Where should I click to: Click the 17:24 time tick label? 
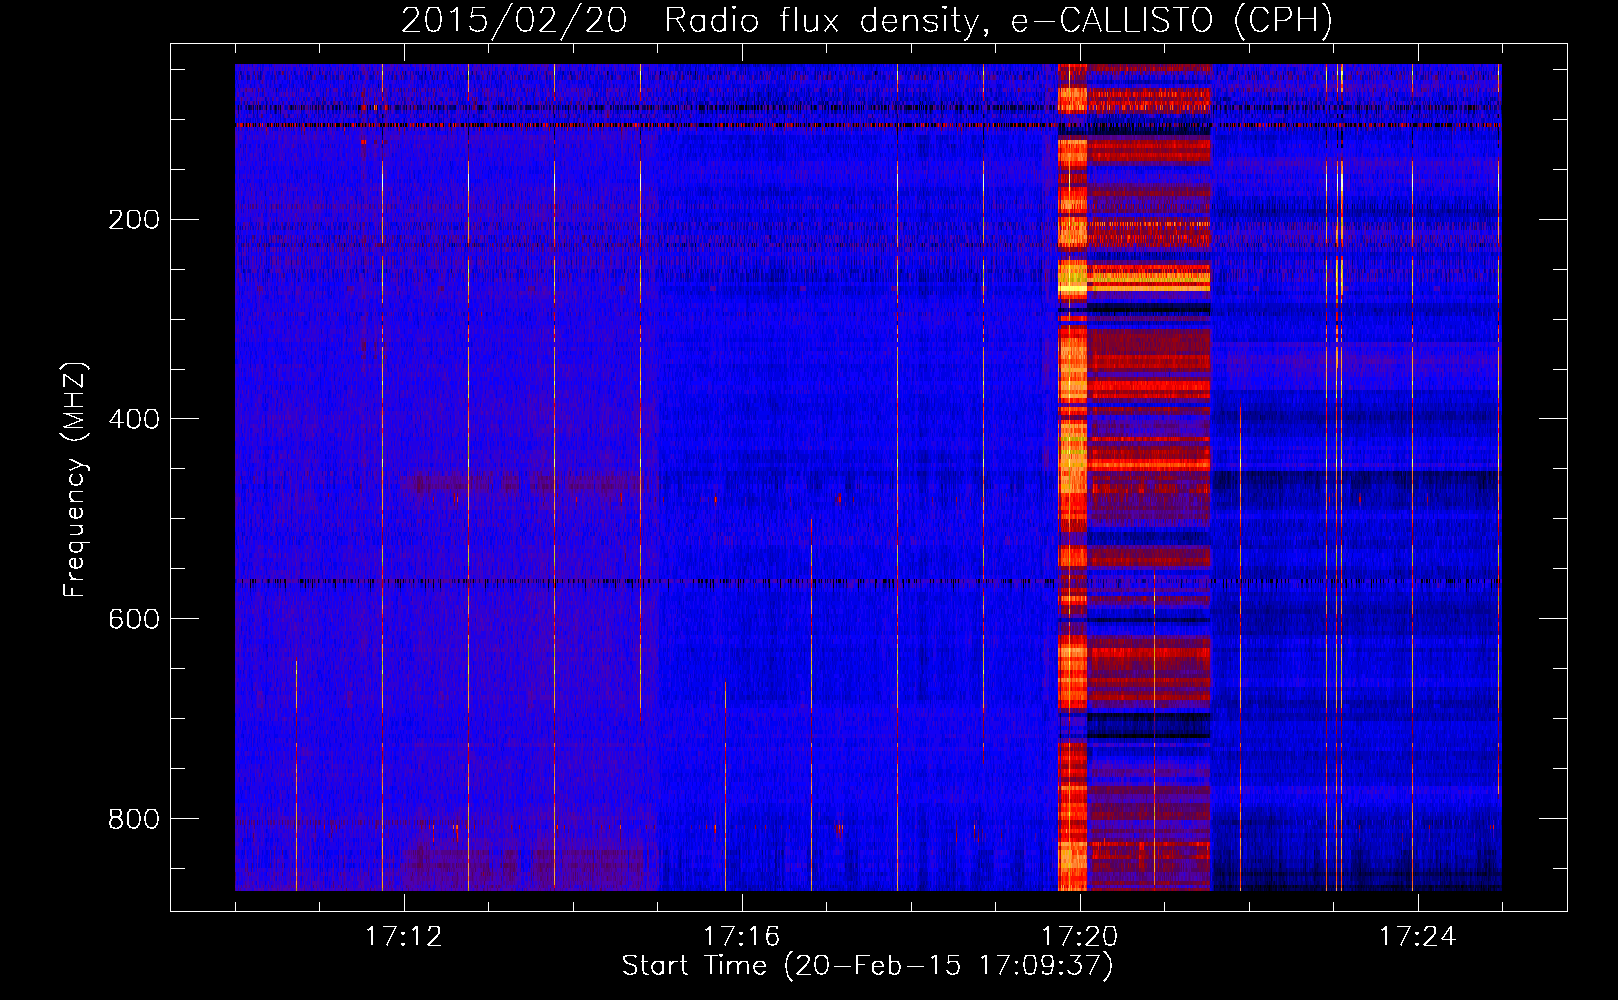(1418, 936)
